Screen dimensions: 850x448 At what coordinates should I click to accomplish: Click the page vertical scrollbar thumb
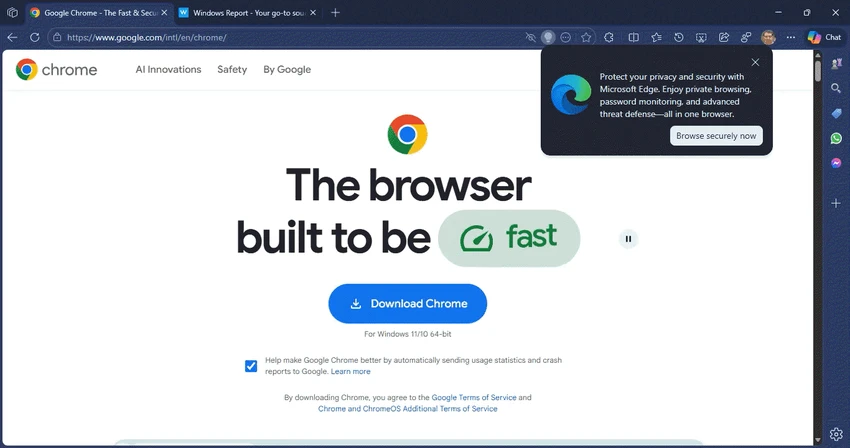[x=817, y=71]
